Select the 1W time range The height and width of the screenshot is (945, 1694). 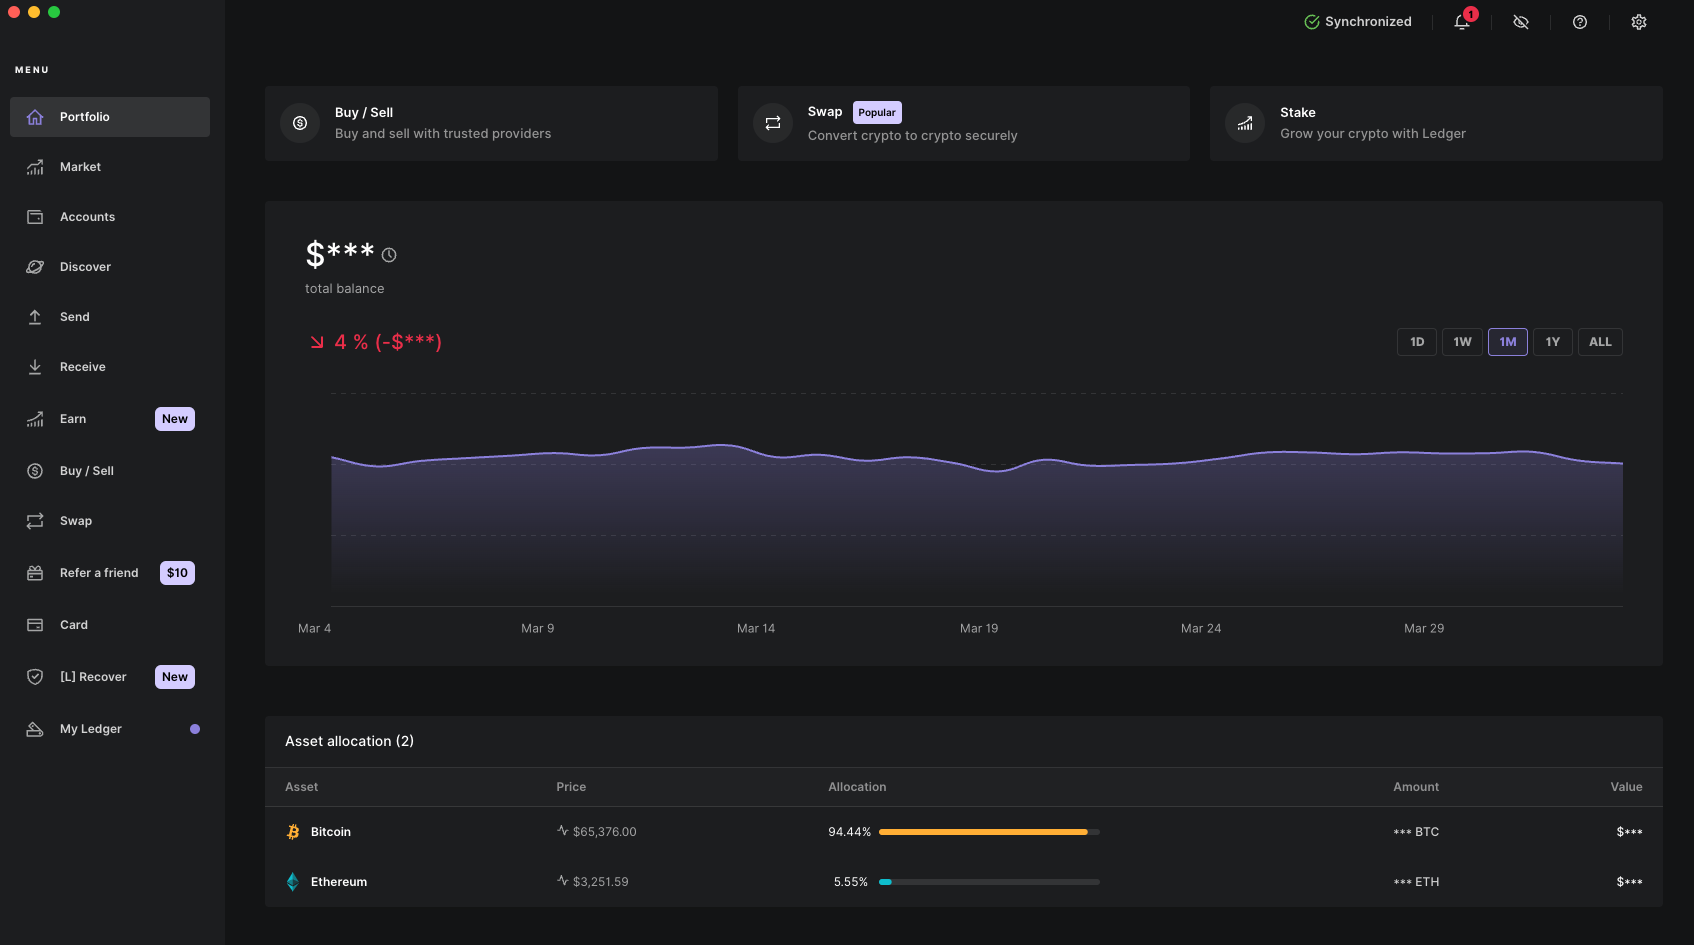tap(1462, 342)
